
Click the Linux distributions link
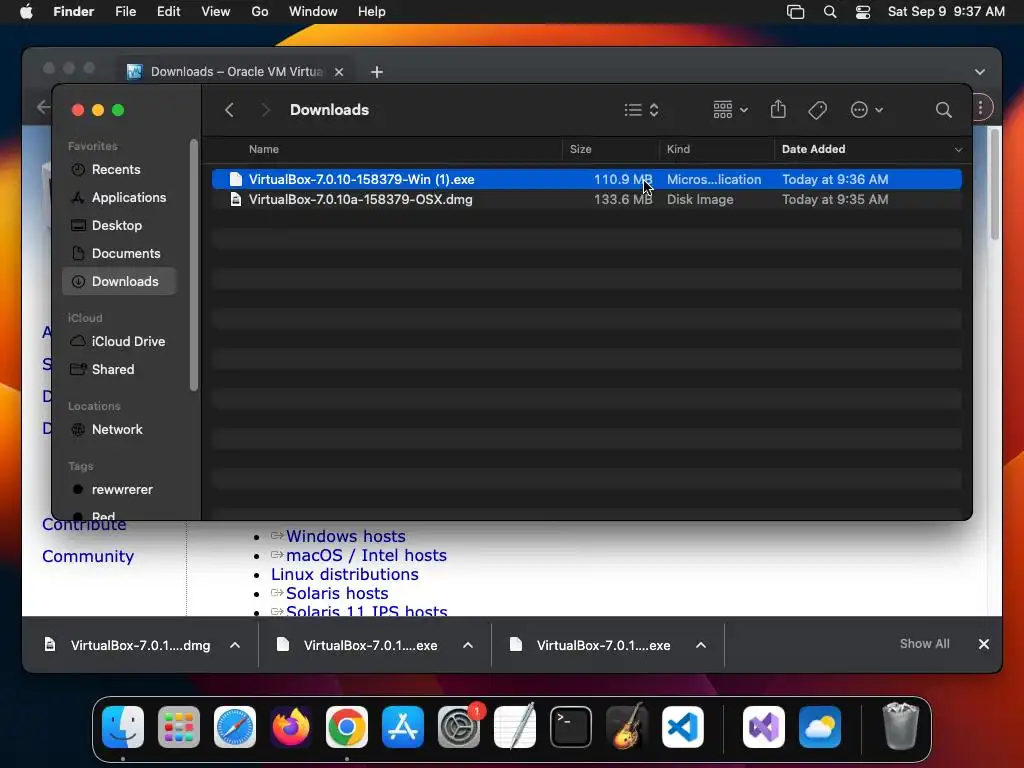pos(345,574)
